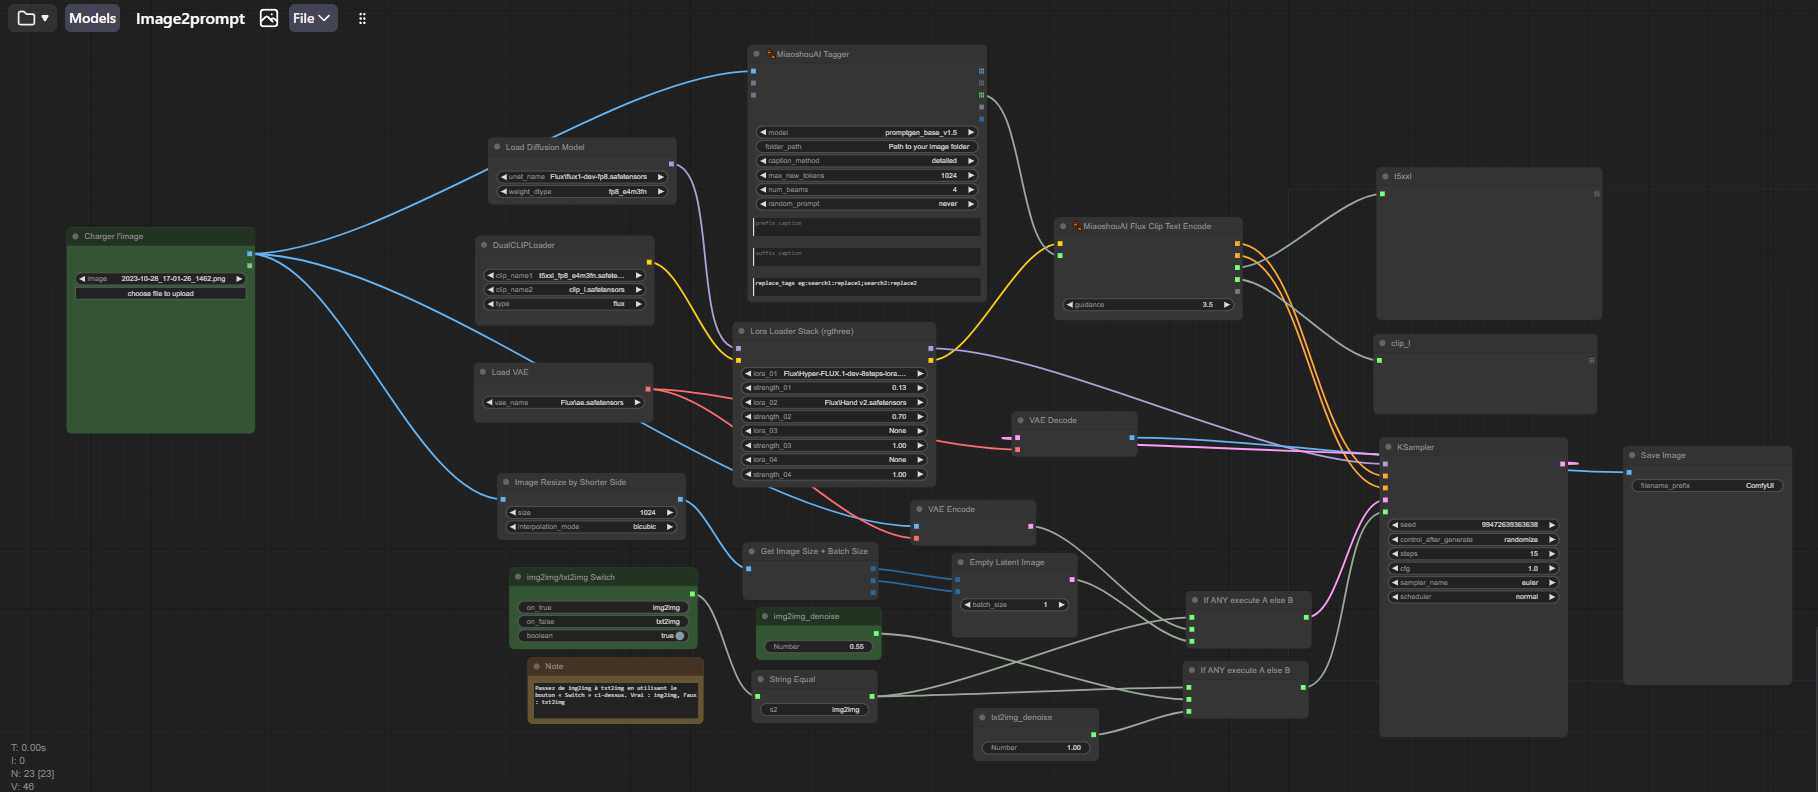Open interpolation_mode dropdown in Image Resize node
Viewport: 1818px width, 792px height.
[592, 527]
